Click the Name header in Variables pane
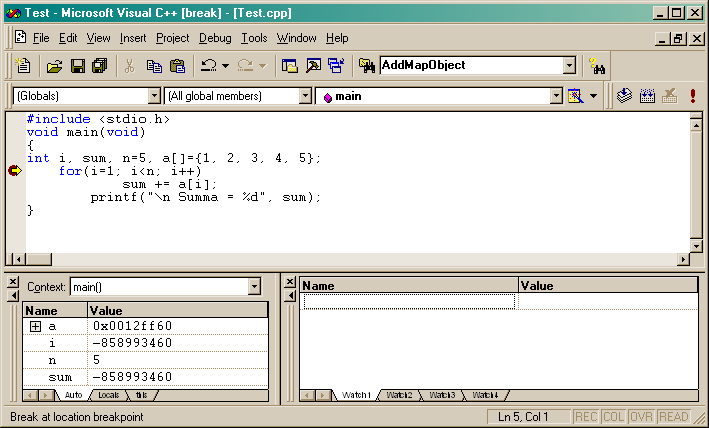 (55, 310)
